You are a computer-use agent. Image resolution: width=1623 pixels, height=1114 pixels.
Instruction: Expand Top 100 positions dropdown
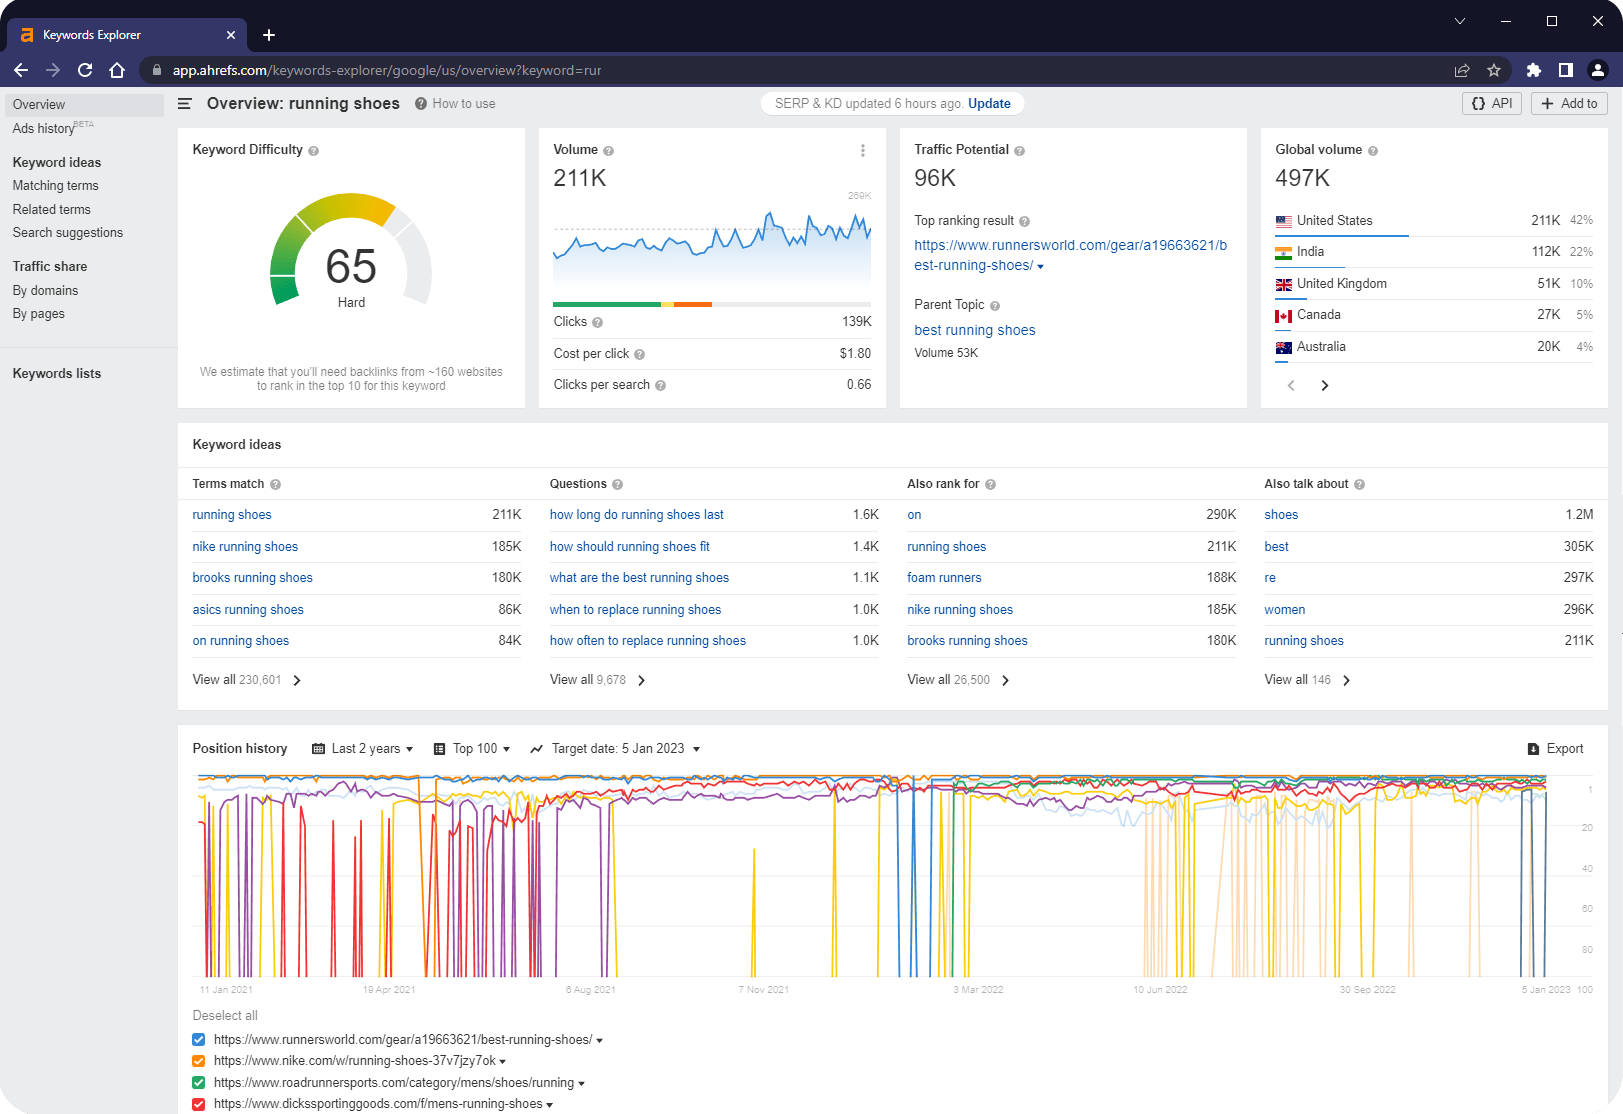click(471, 749)
